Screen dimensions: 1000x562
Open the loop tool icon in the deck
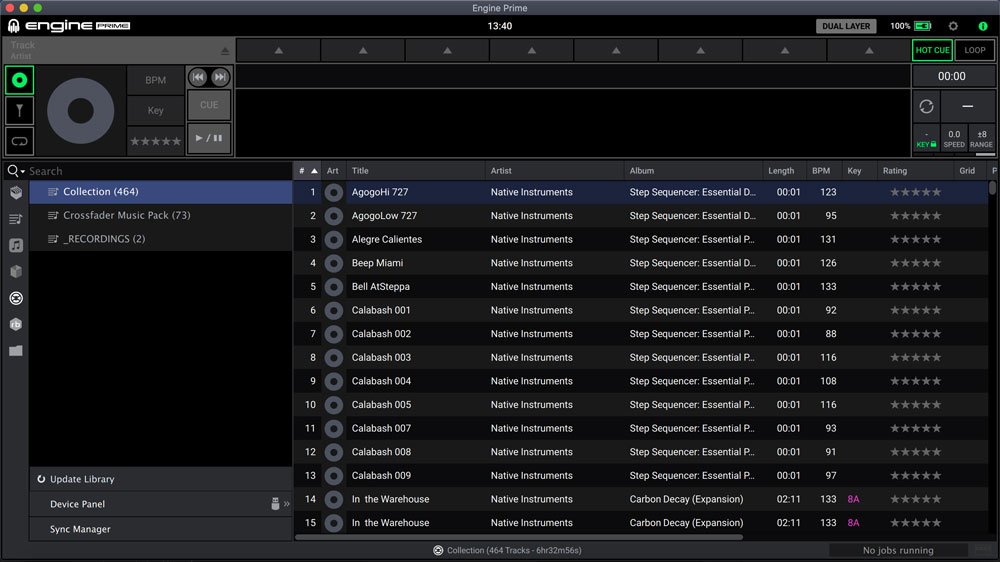19,141
